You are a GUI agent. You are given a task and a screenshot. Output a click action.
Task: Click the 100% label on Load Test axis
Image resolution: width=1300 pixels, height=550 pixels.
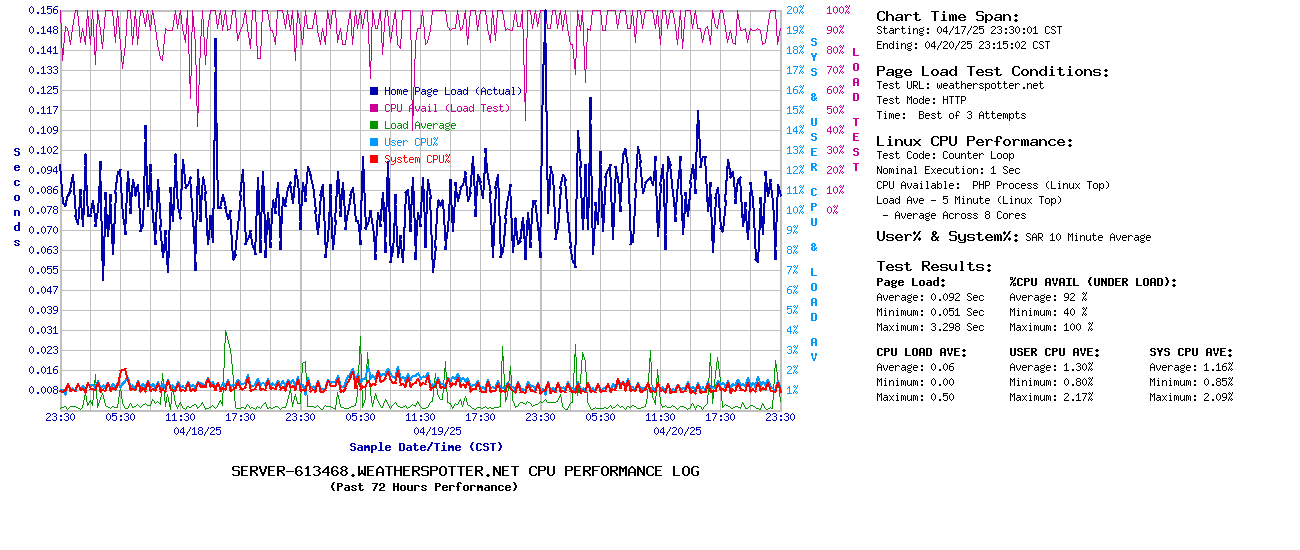(837, 10)
